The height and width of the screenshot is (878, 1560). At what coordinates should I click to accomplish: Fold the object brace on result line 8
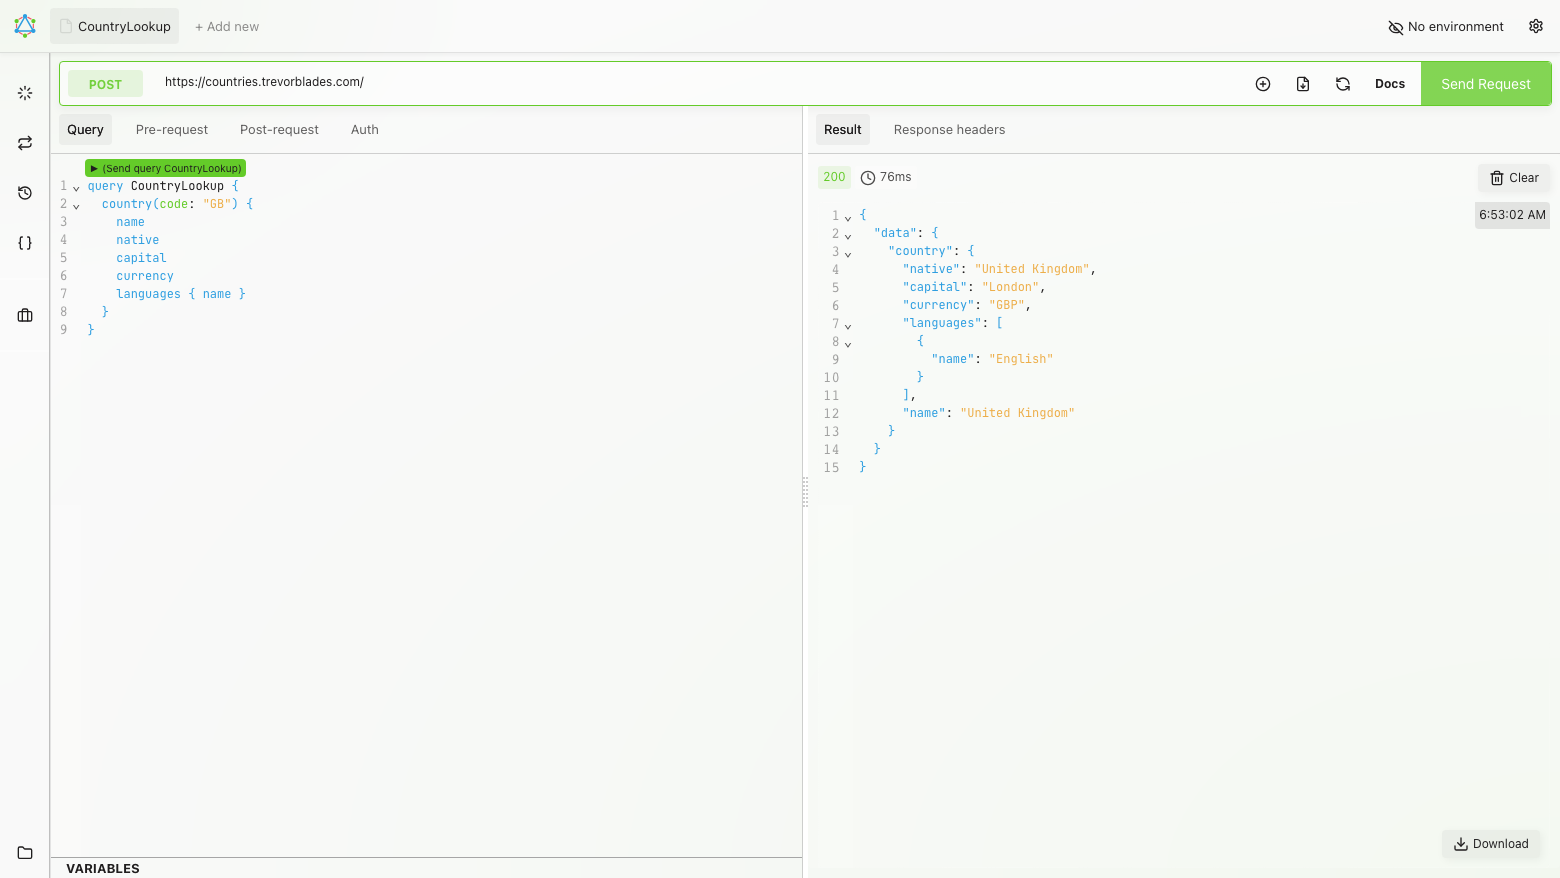[848, 344]
